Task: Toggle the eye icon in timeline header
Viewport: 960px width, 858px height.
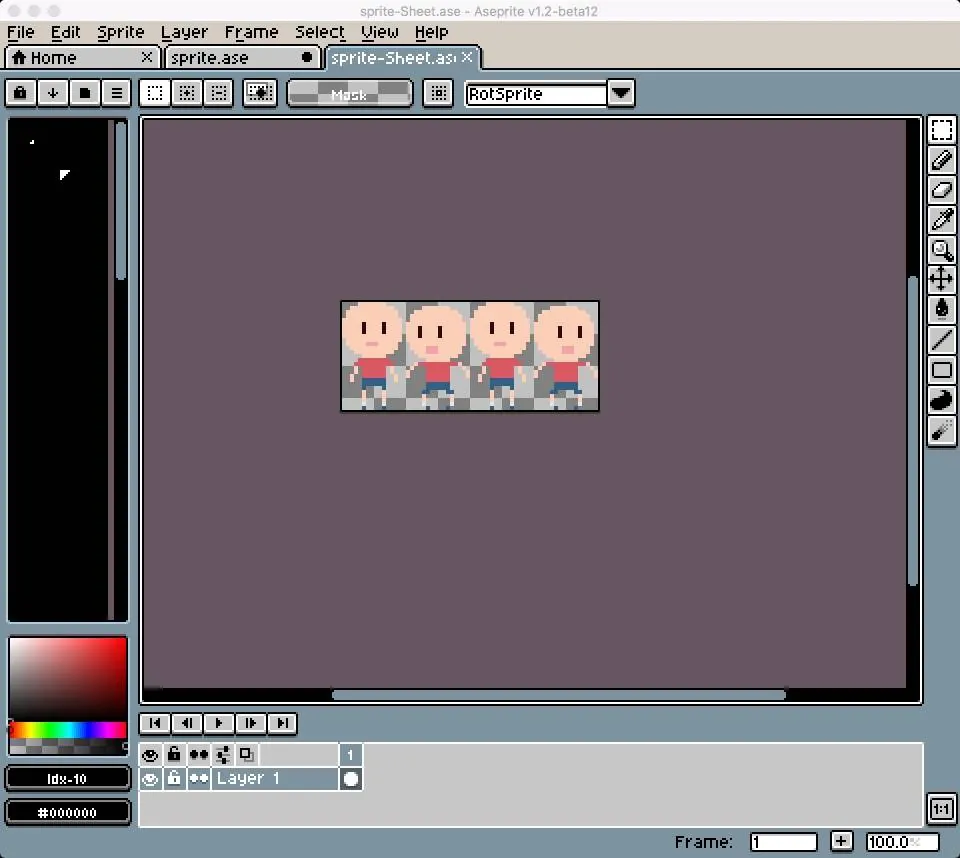Action: pos(150,755)
